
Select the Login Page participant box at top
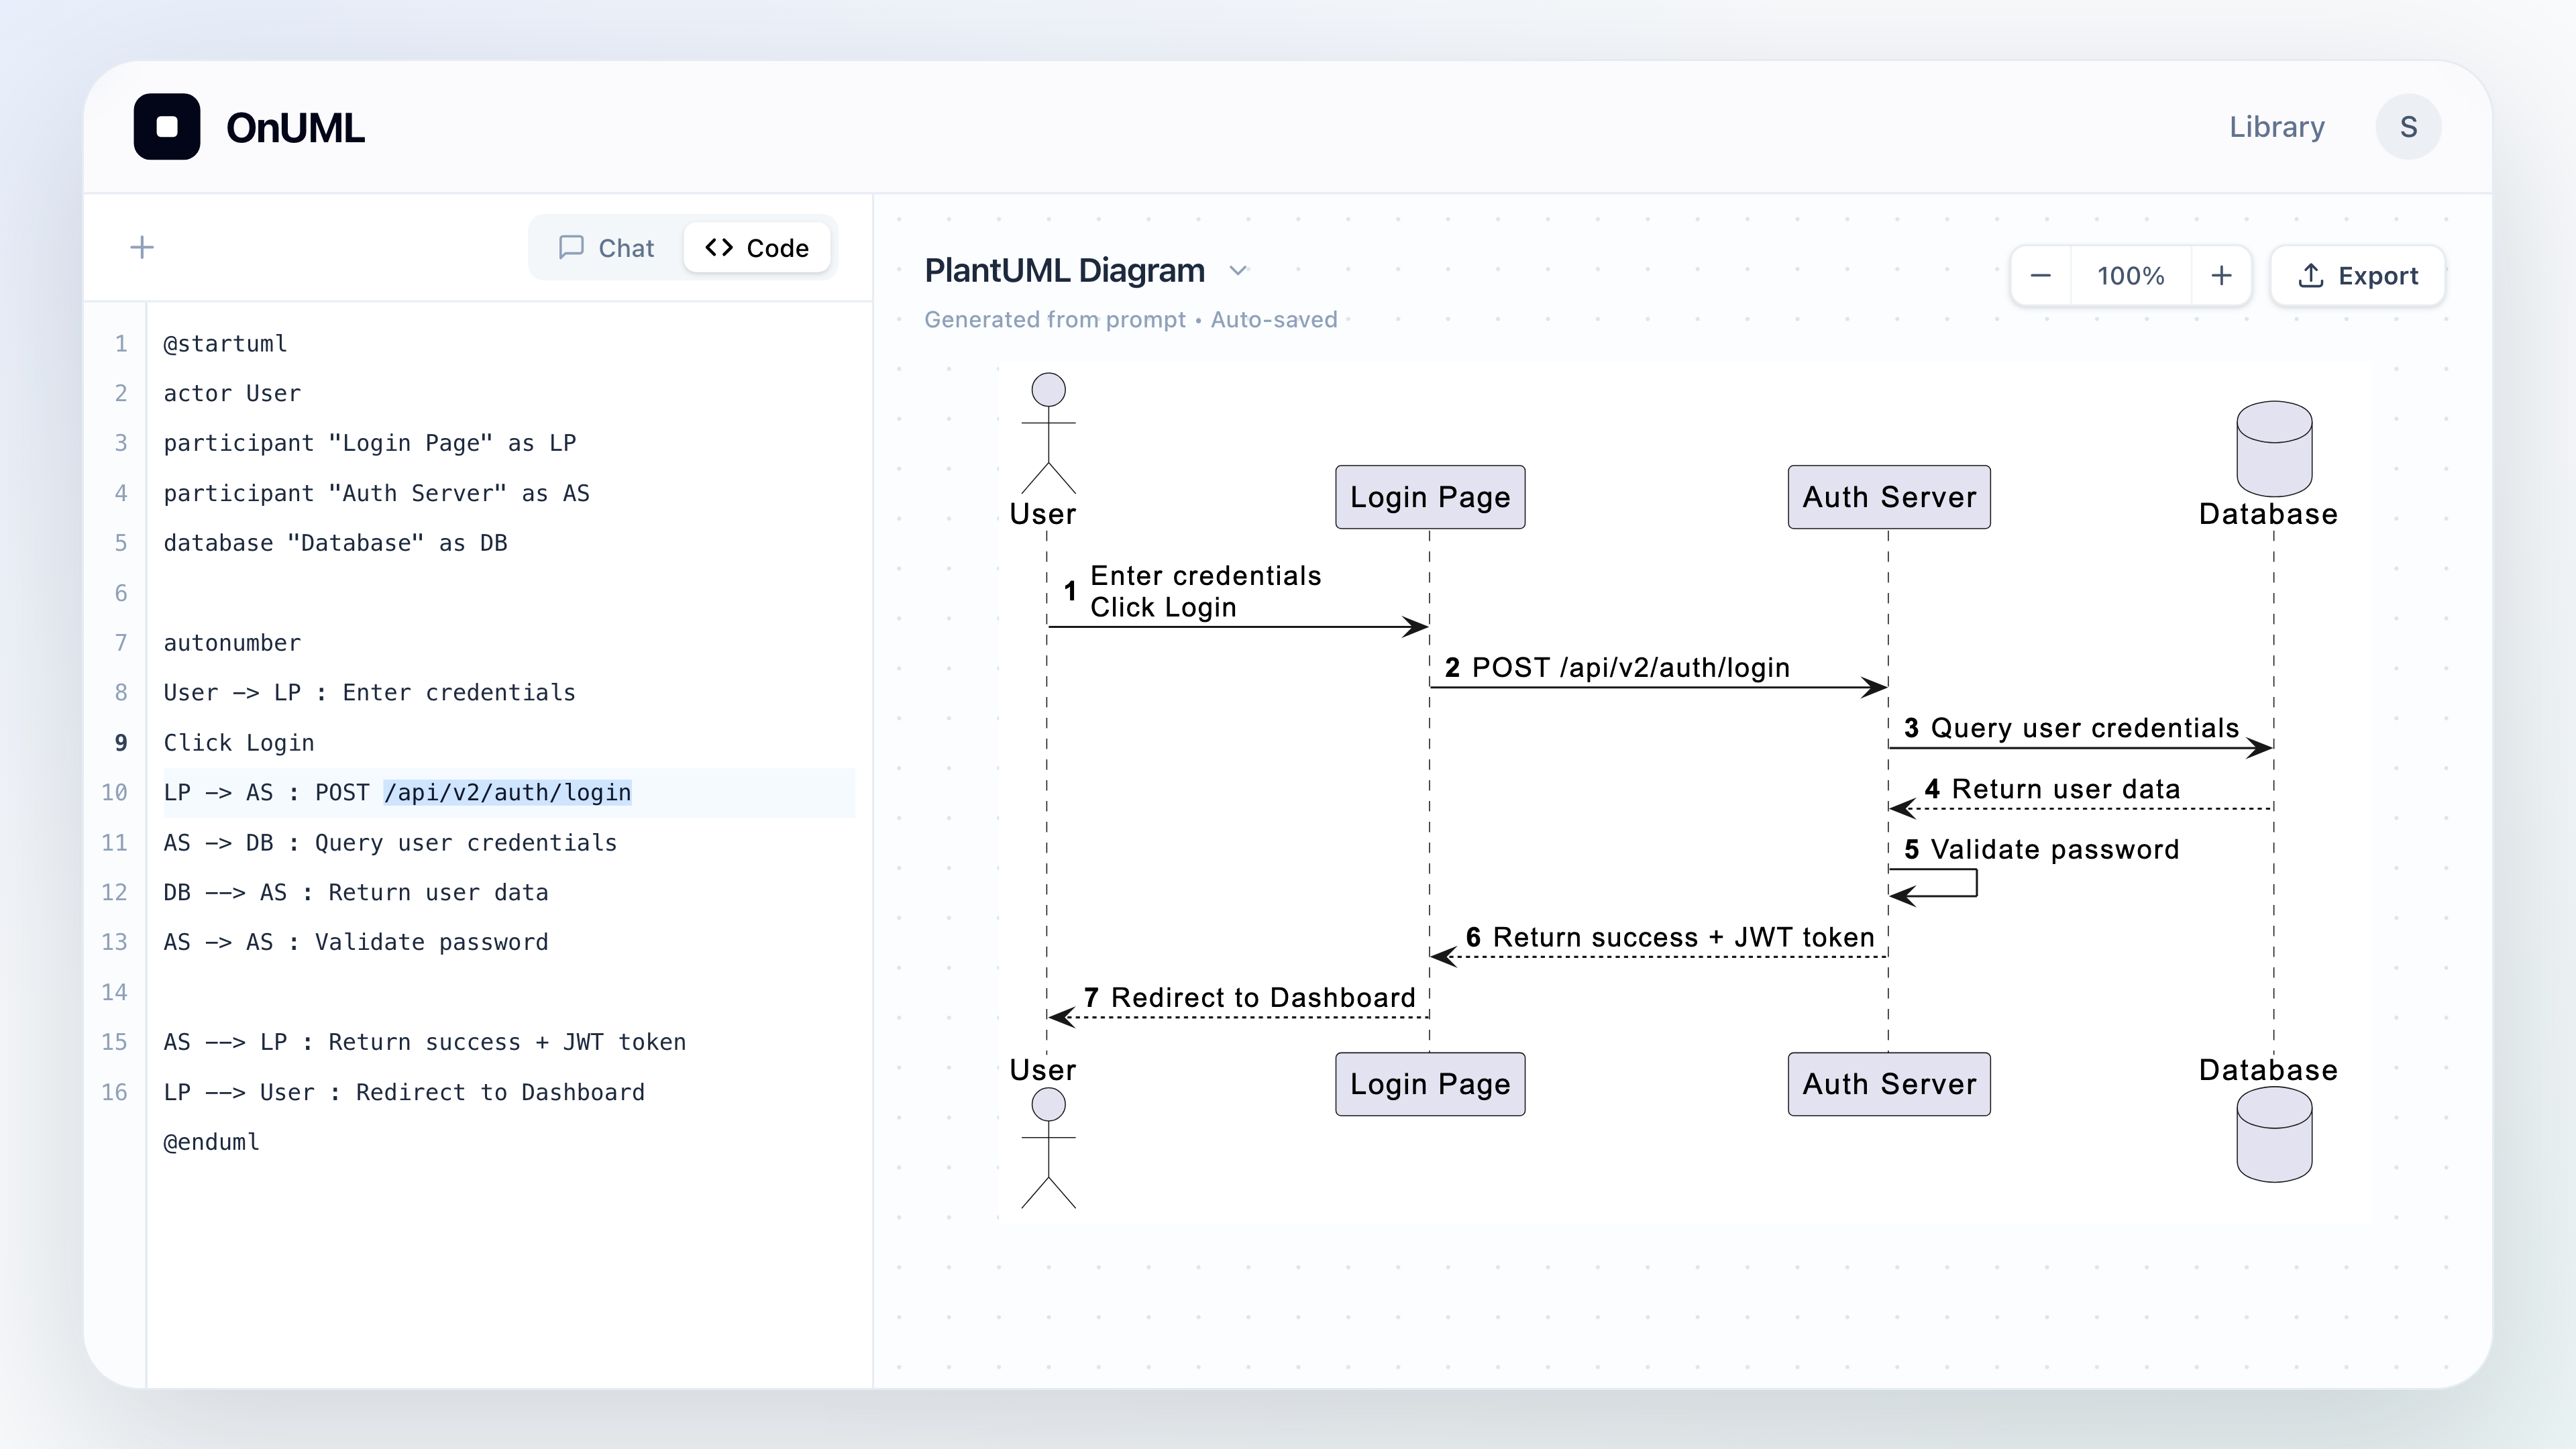[1430, 497]
